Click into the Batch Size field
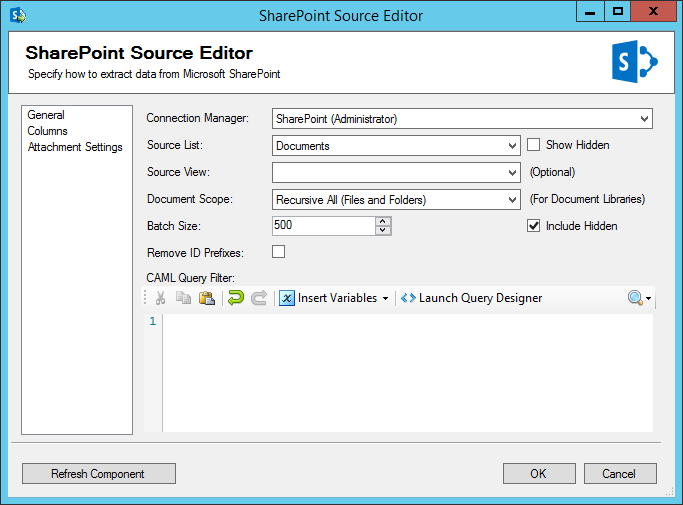This screenshot has height=505, width=683. pyautogui.click(x=323, y=226)
